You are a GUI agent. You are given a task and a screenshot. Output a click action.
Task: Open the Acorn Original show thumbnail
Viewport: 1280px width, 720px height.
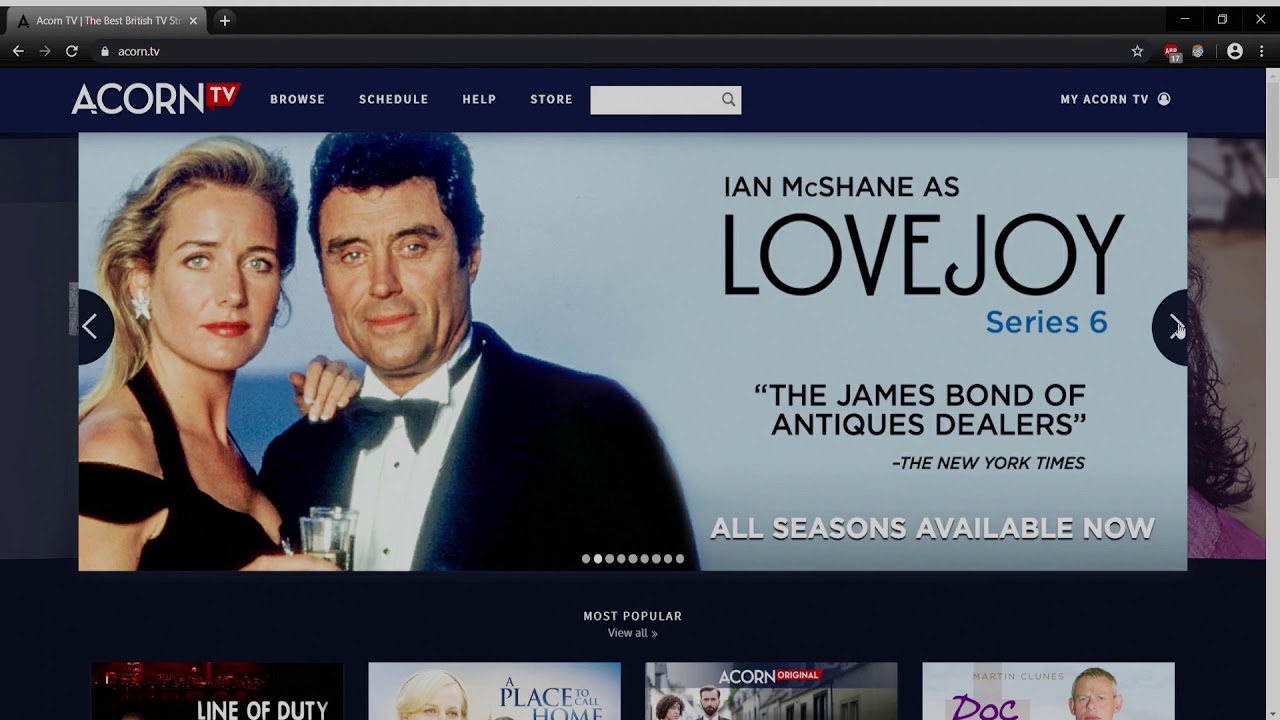point(771,691)
